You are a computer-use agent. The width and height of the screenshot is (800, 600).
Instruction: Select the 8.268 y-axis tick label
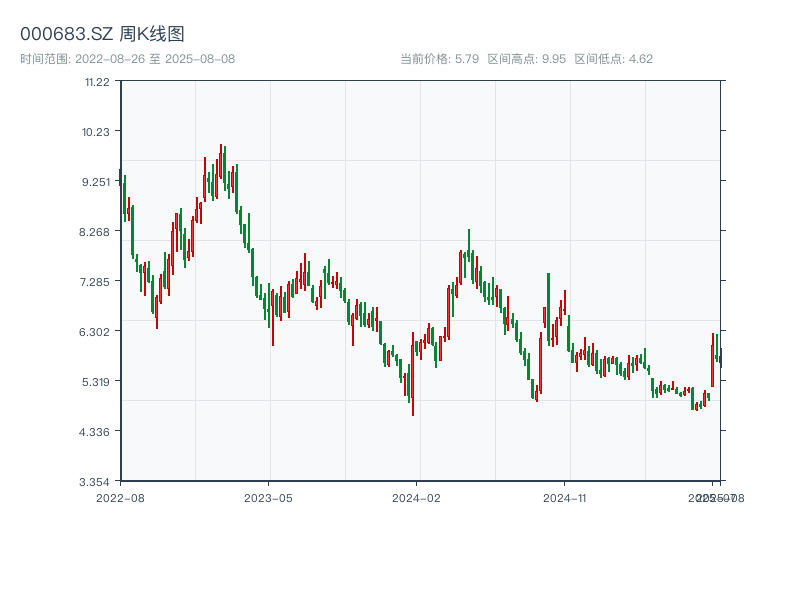(97, 232)
